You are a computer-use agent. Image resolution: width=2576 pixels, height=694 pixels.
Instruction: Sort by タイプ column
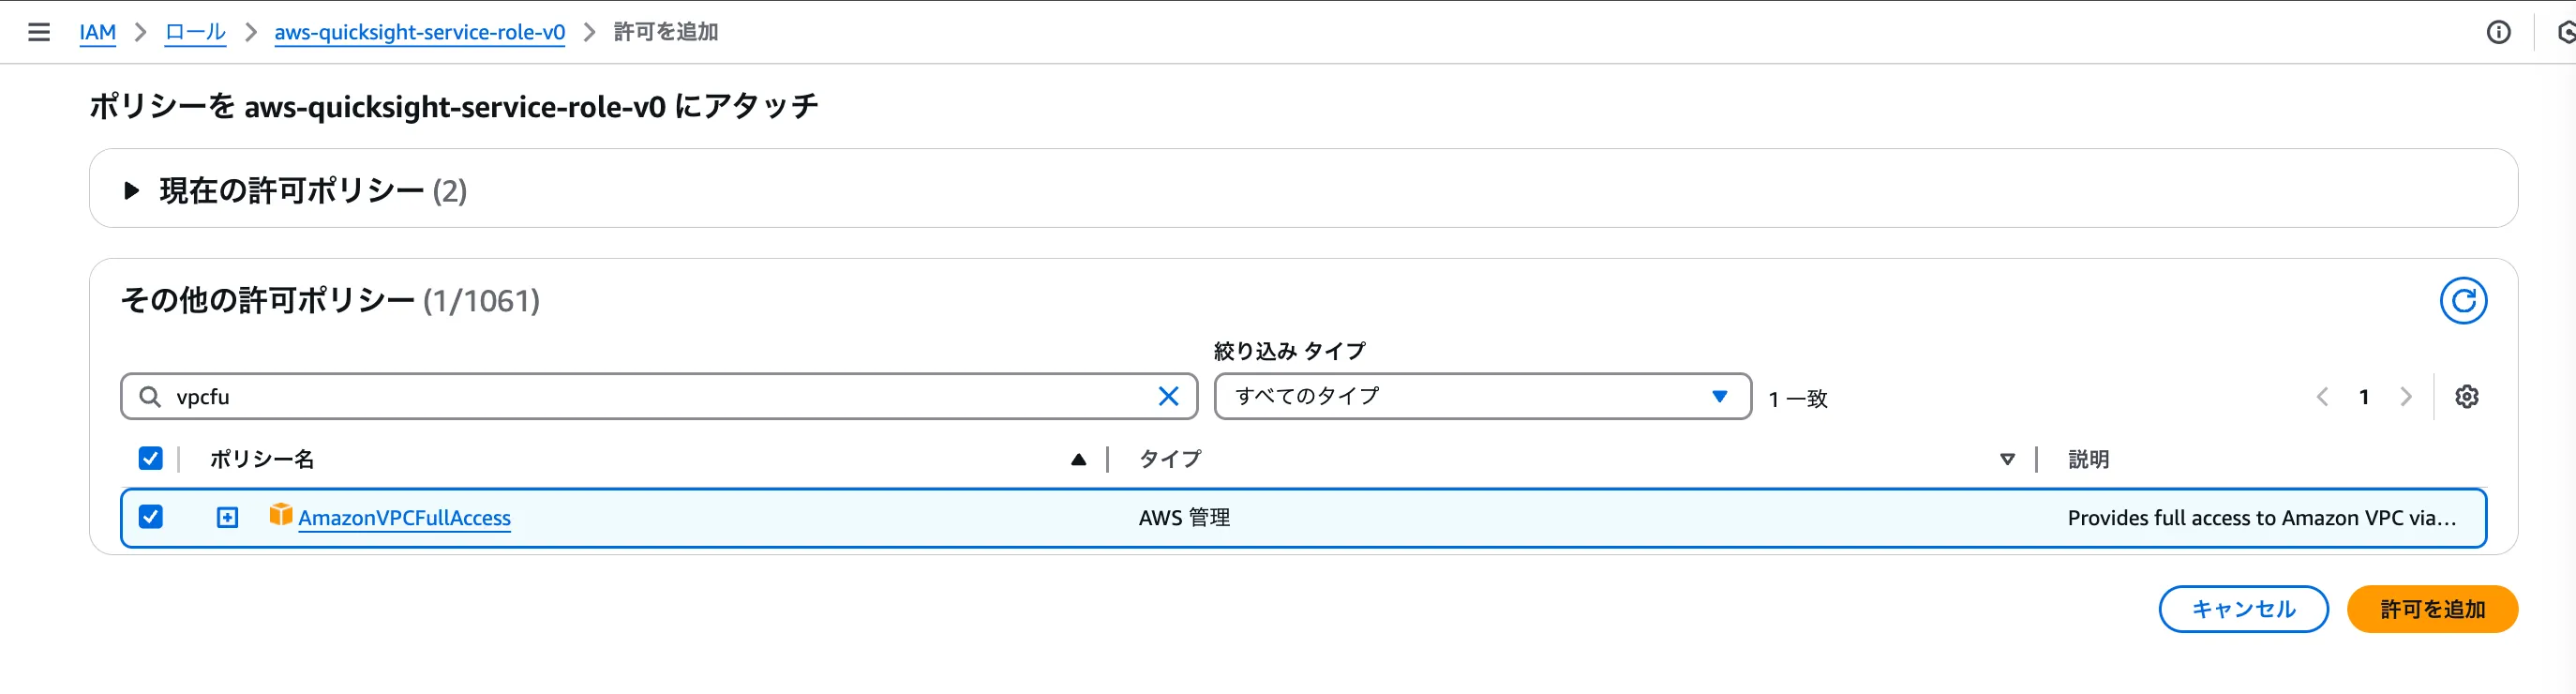(2006, 460)
